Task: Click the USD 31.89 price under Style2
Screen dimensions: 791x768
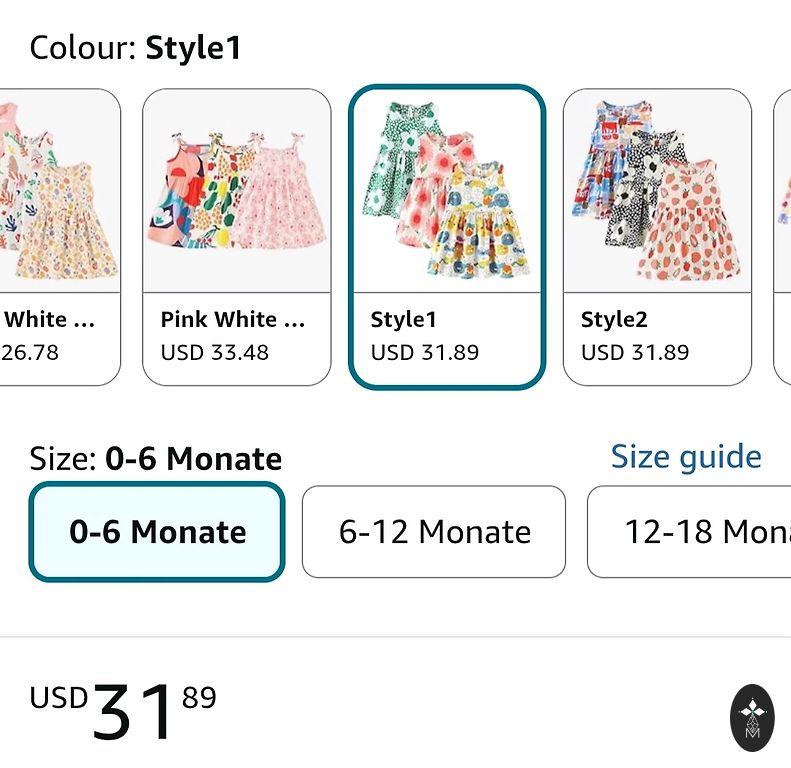Action: tap(635, 352)
